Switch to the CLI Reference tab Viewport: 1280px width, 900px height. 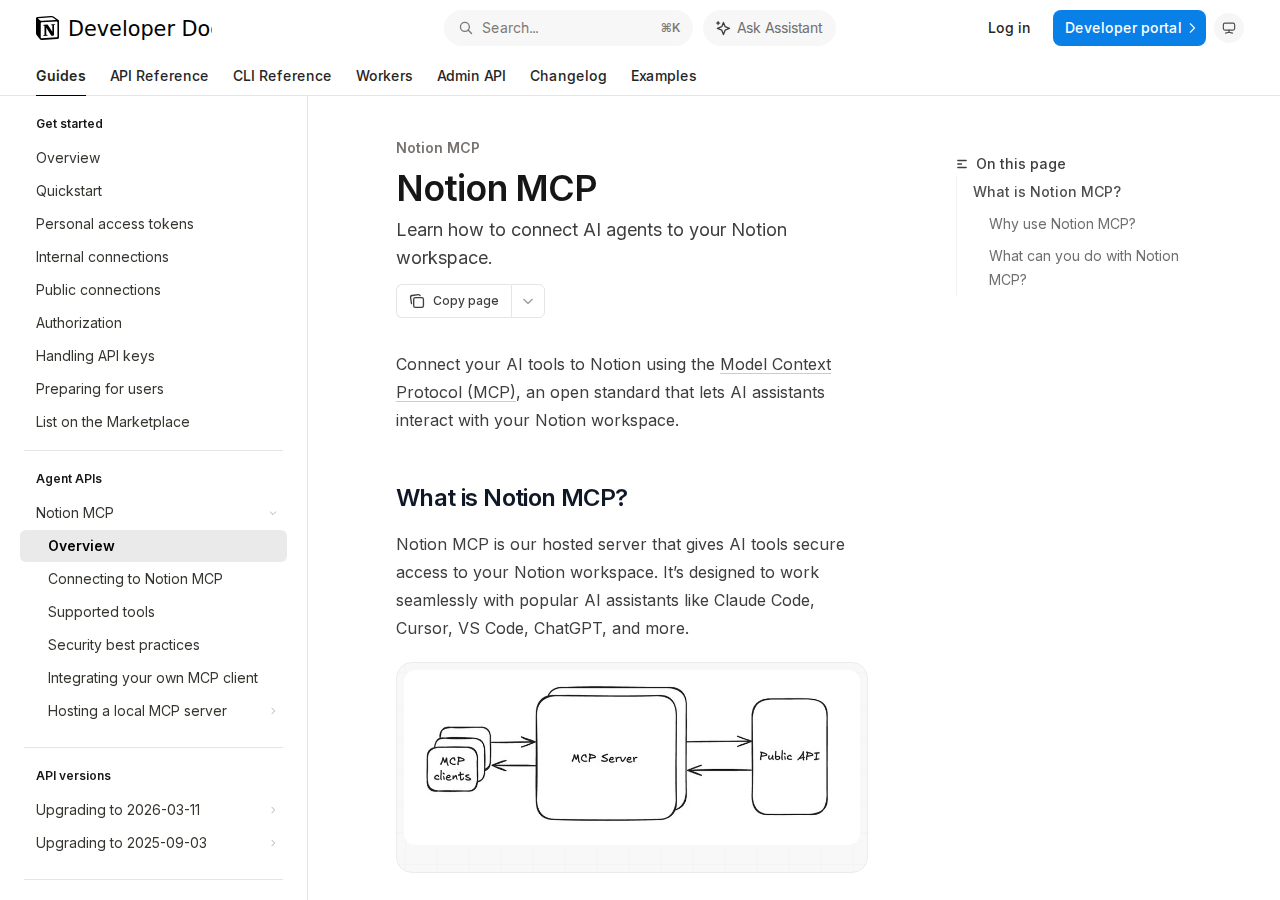tap(282, 76)
